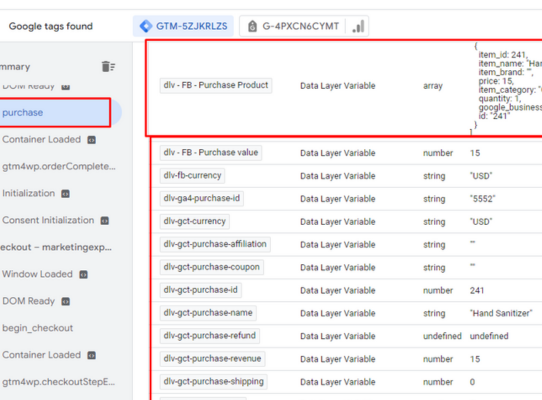Viewport: 542px width, 400px height.
Task: Click the dlv-gct-purchase-refund variable chip
Action: [209, 336]
